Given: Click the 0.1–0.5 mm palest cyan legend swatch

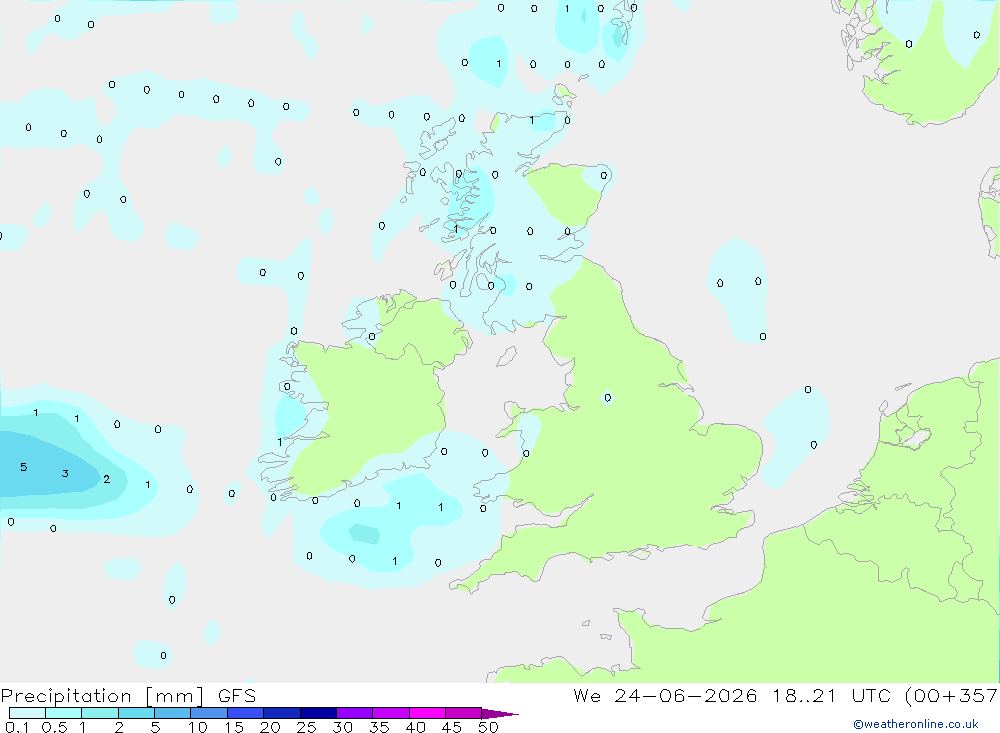Looking at the screenshot, I should click(x=27, y=713).
